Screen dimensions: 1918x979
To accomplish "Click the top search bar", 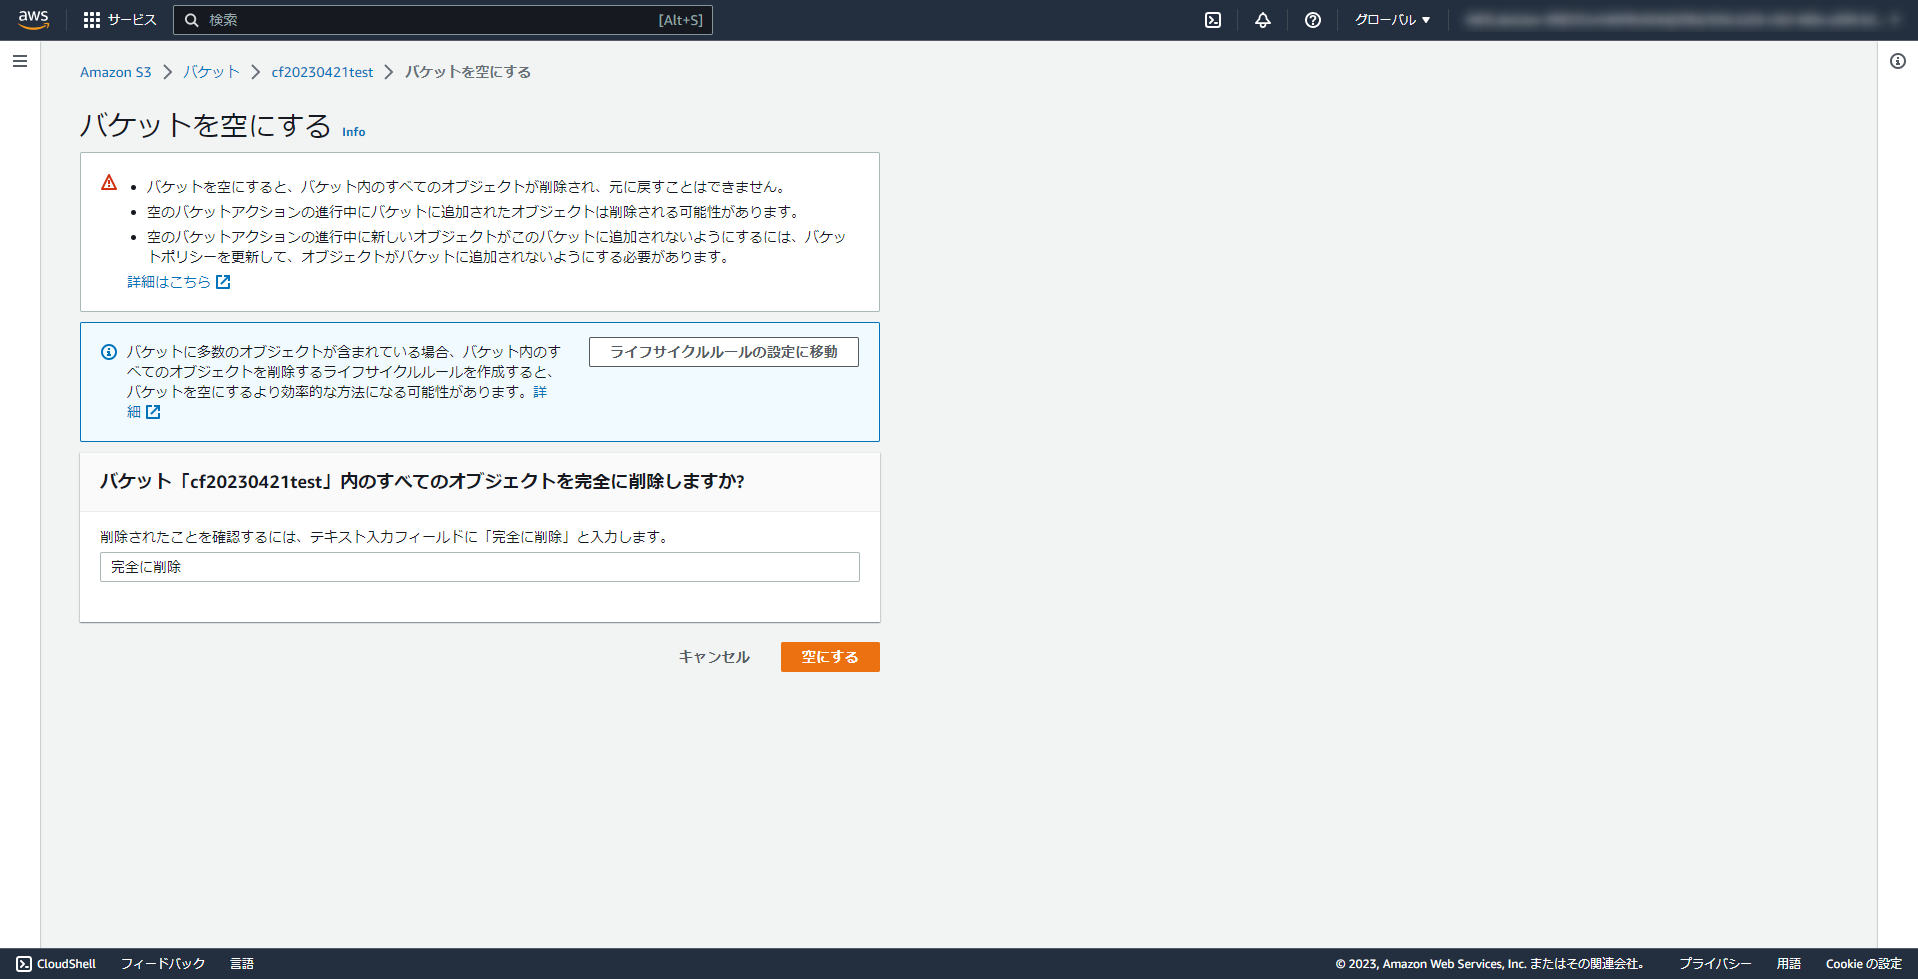I will (x=442, y=19).
